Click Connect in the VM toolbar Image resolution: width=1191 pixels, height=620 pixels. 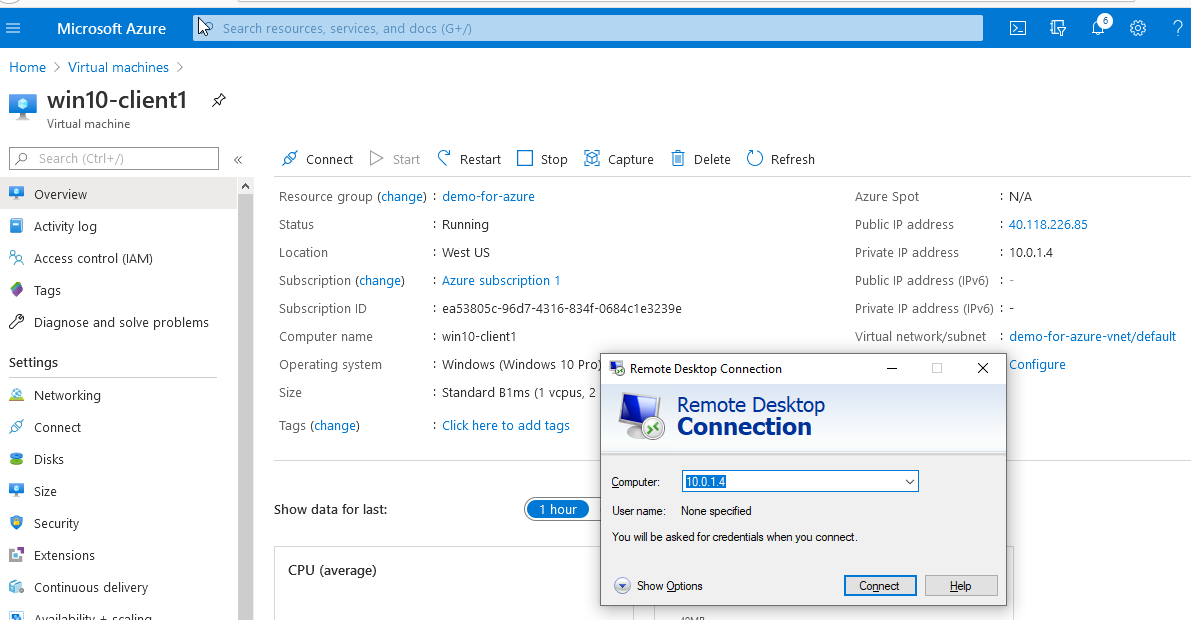pos(317,159)
